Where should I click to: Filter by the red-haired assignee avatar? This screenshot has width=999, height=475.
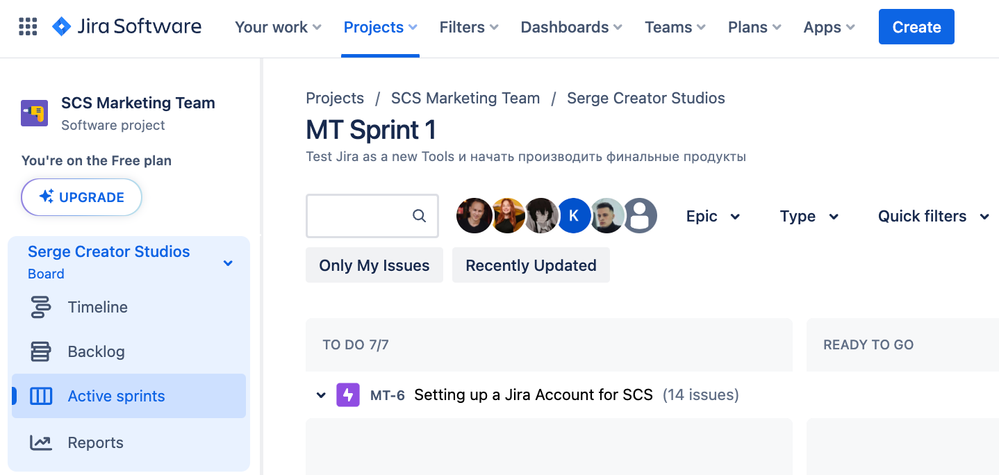(x=508, y=216)
